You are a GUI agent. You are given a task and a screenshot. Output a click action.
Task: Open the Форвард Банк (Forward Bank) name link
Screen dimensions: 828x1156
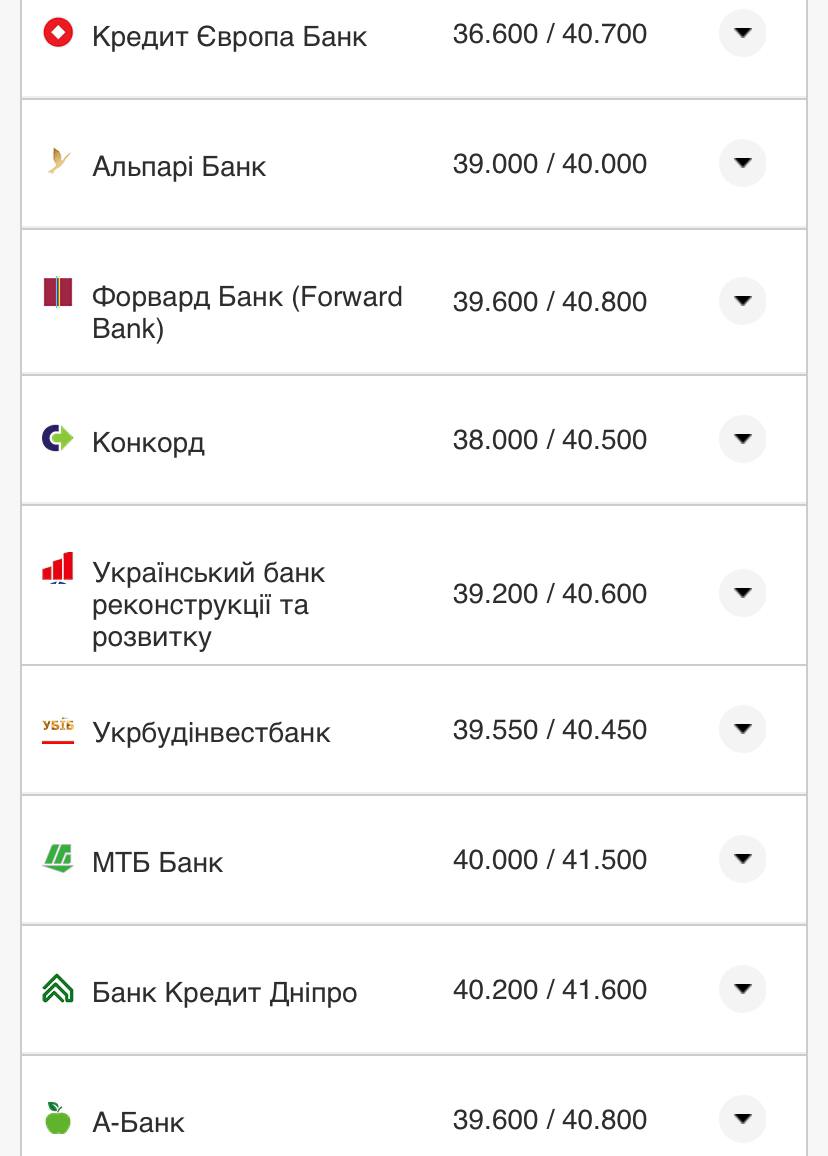247,312
